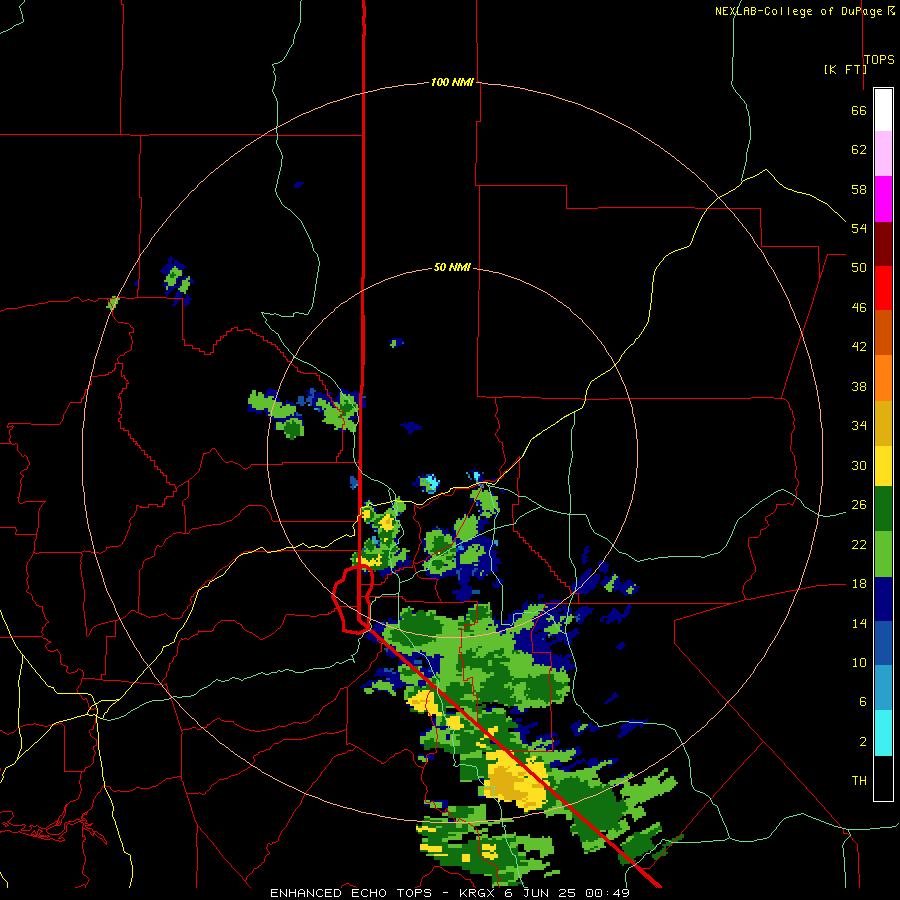This screenshot has width=900, height=900.
Task: Click the medium blue 10–14 kft legend swatch
Action: pyautogui.click(x=883, y=643)
